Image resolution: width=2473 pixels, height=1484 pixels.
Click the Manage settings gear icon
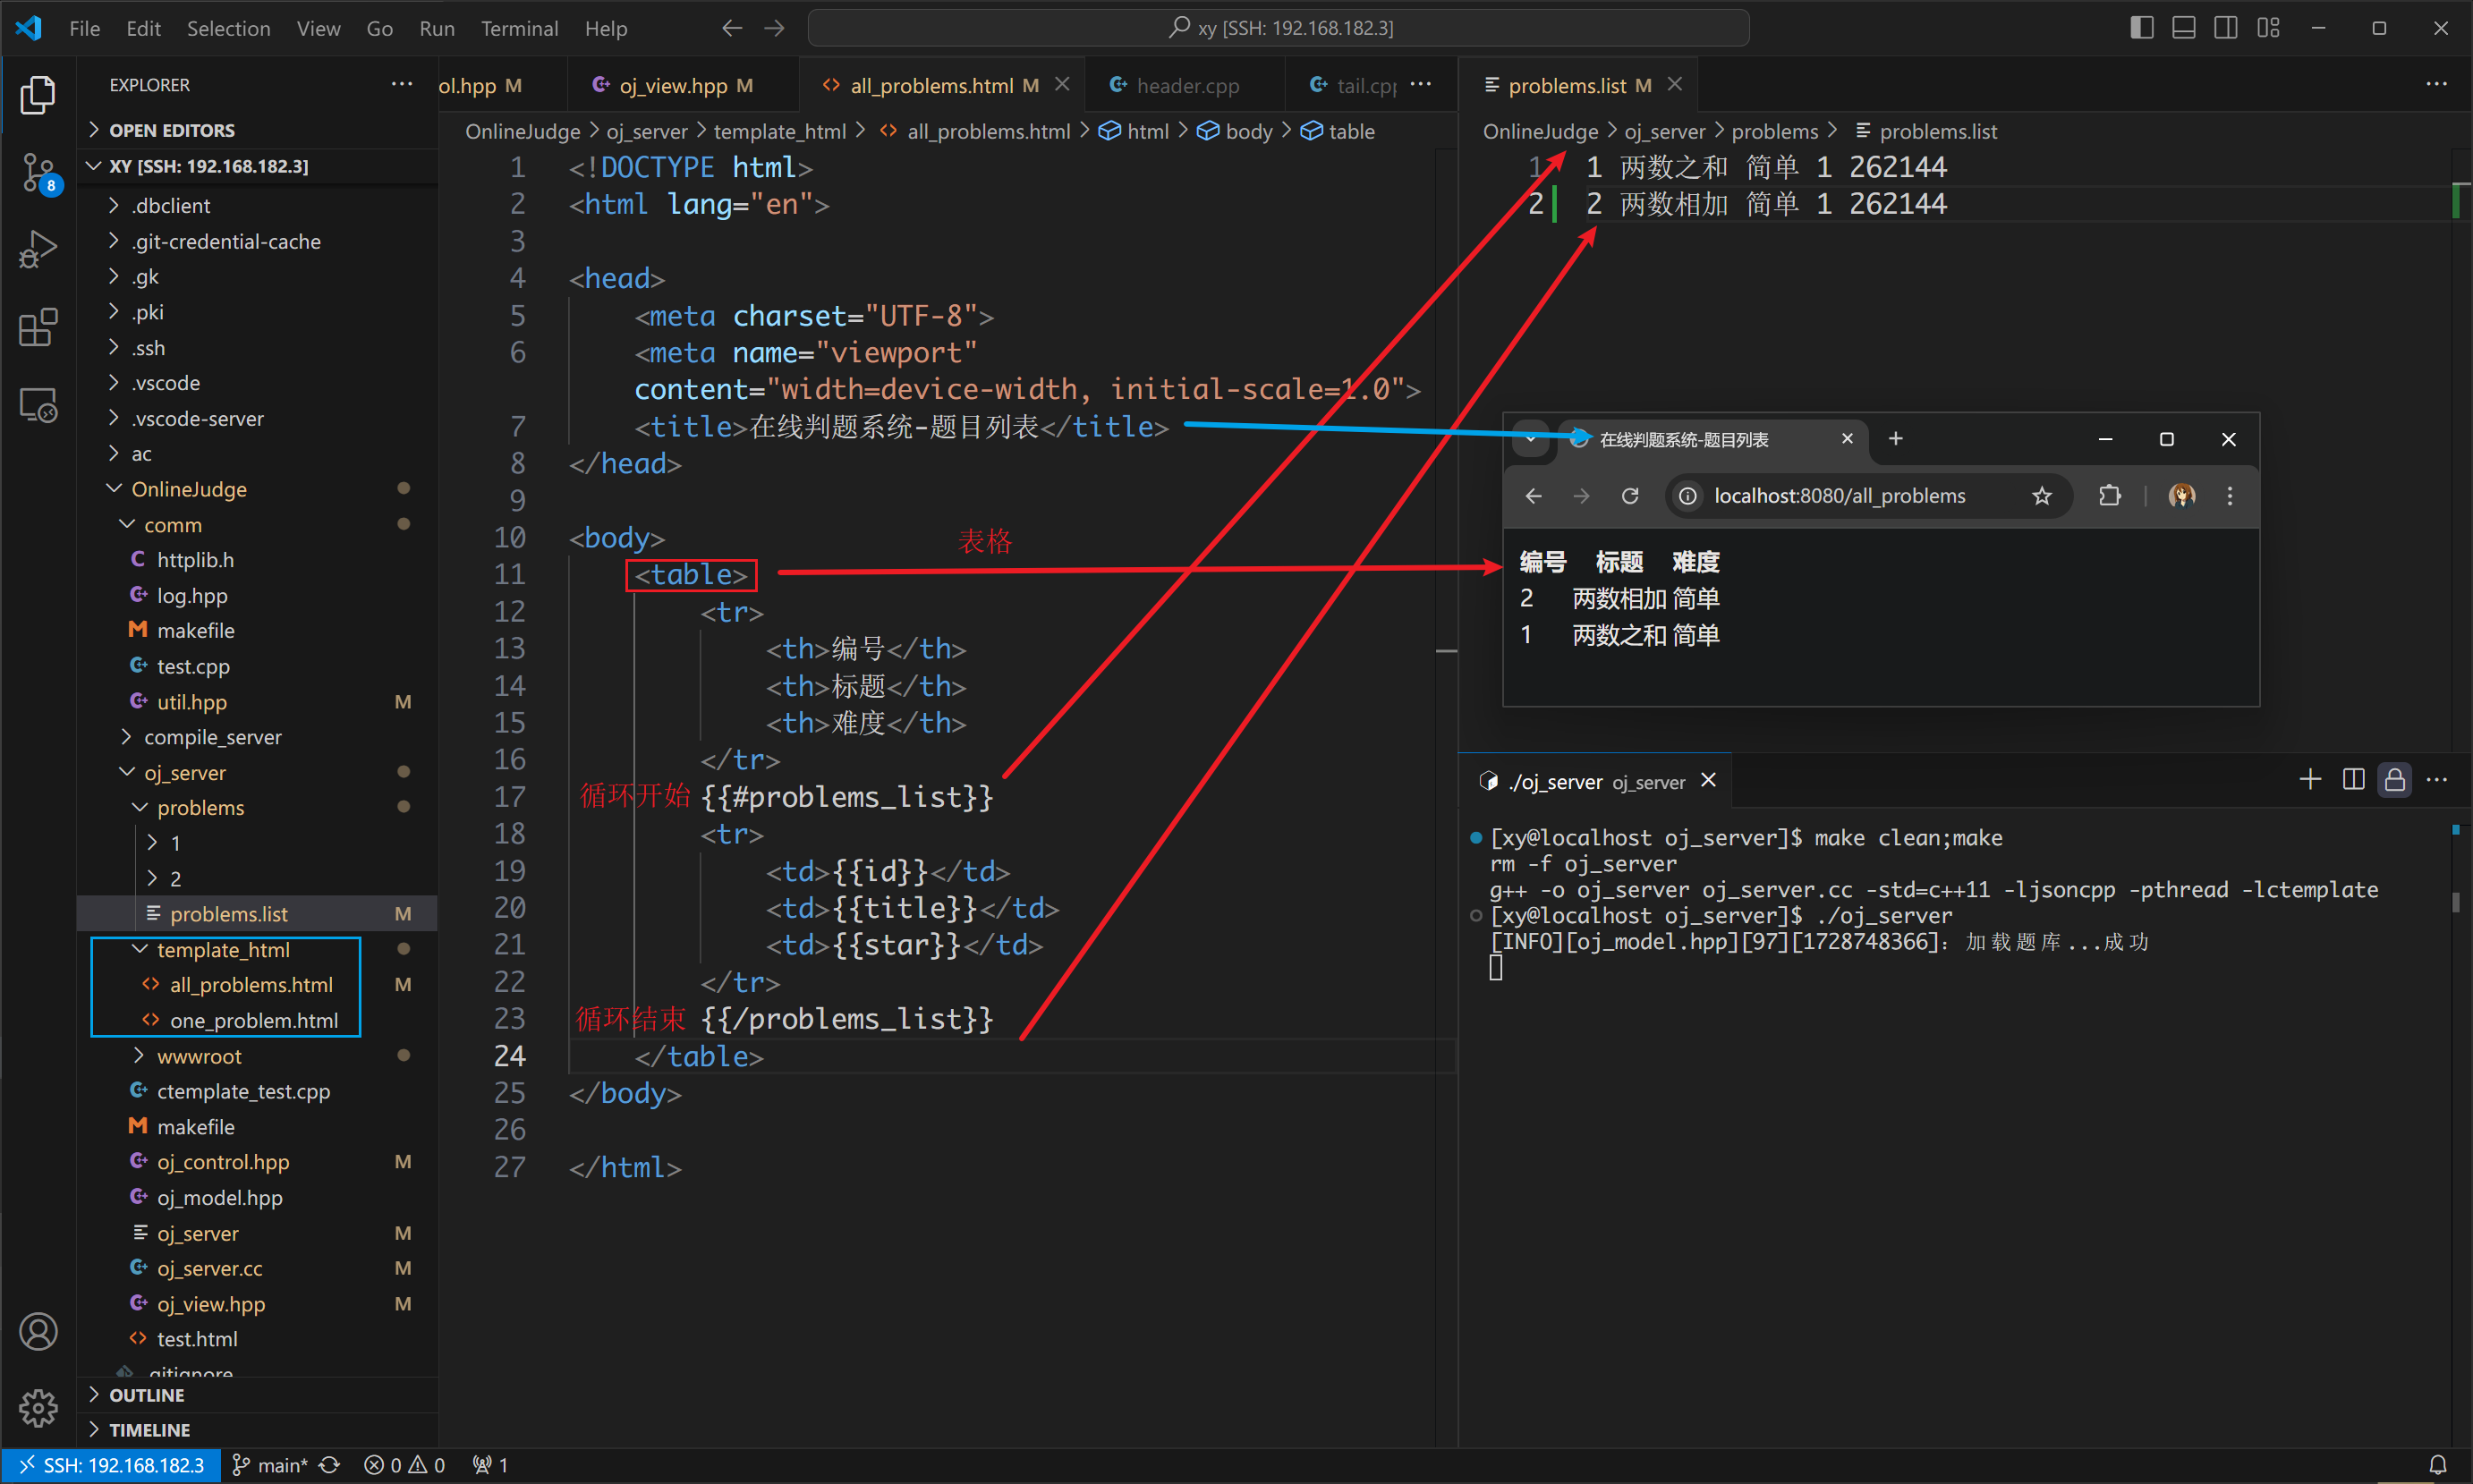click(38, 1408)
